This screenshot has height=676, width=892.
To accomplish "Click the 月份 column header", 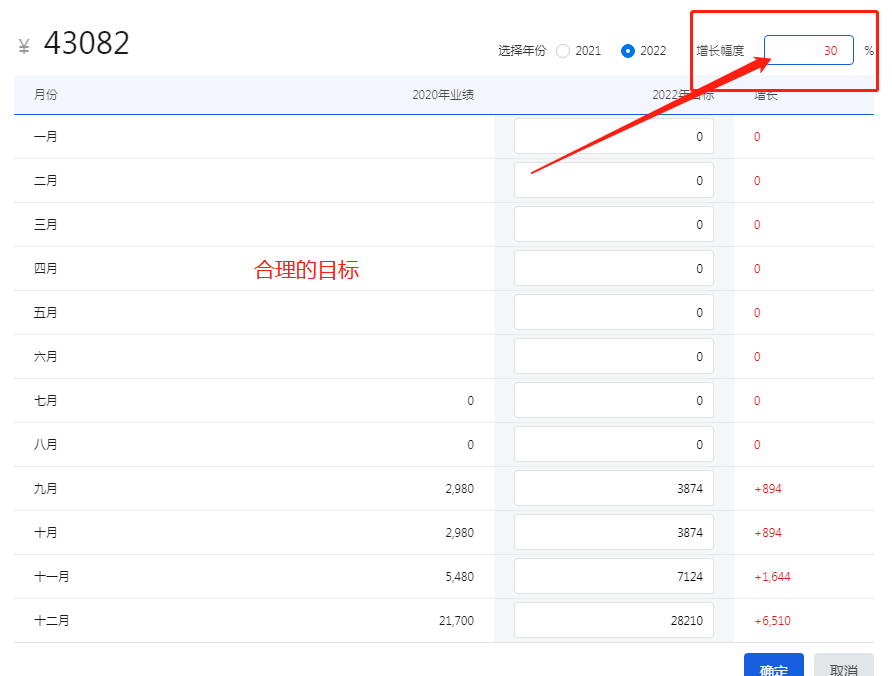I will (x=46, y=94).
